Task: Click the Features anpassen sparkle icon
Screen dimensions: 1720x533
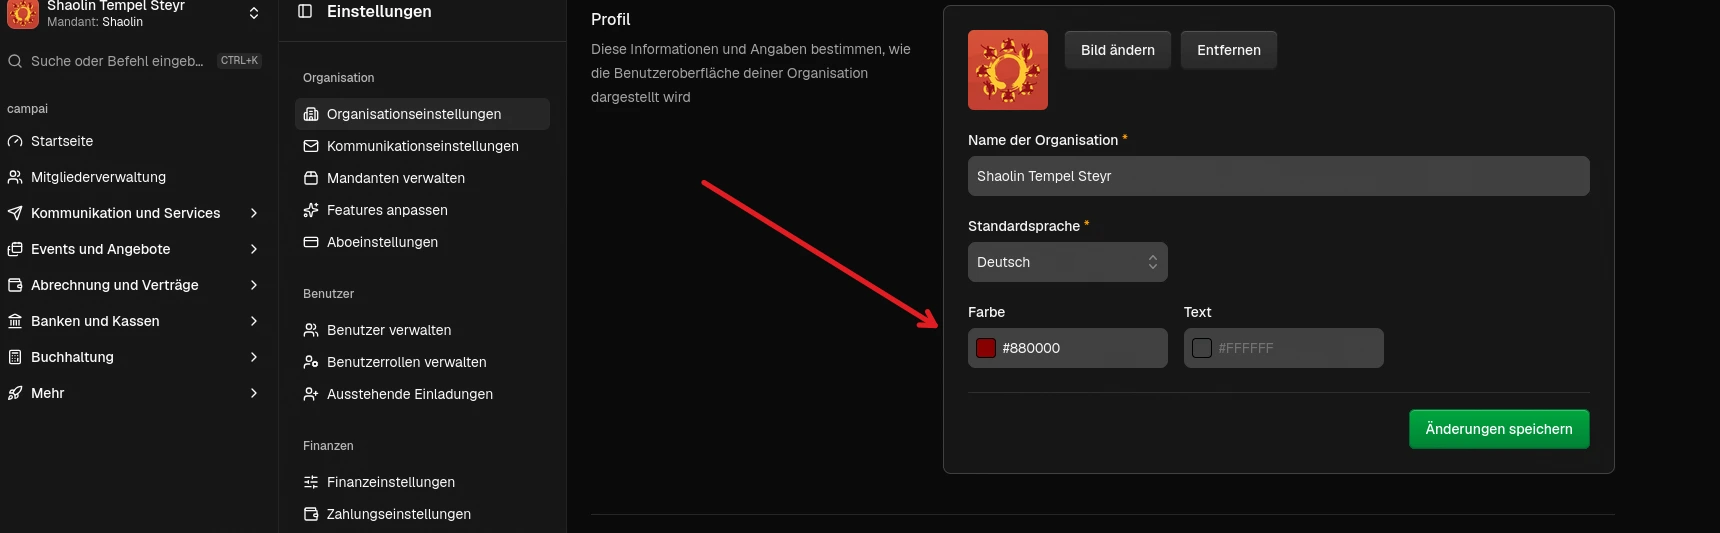Action: point(311,210)
